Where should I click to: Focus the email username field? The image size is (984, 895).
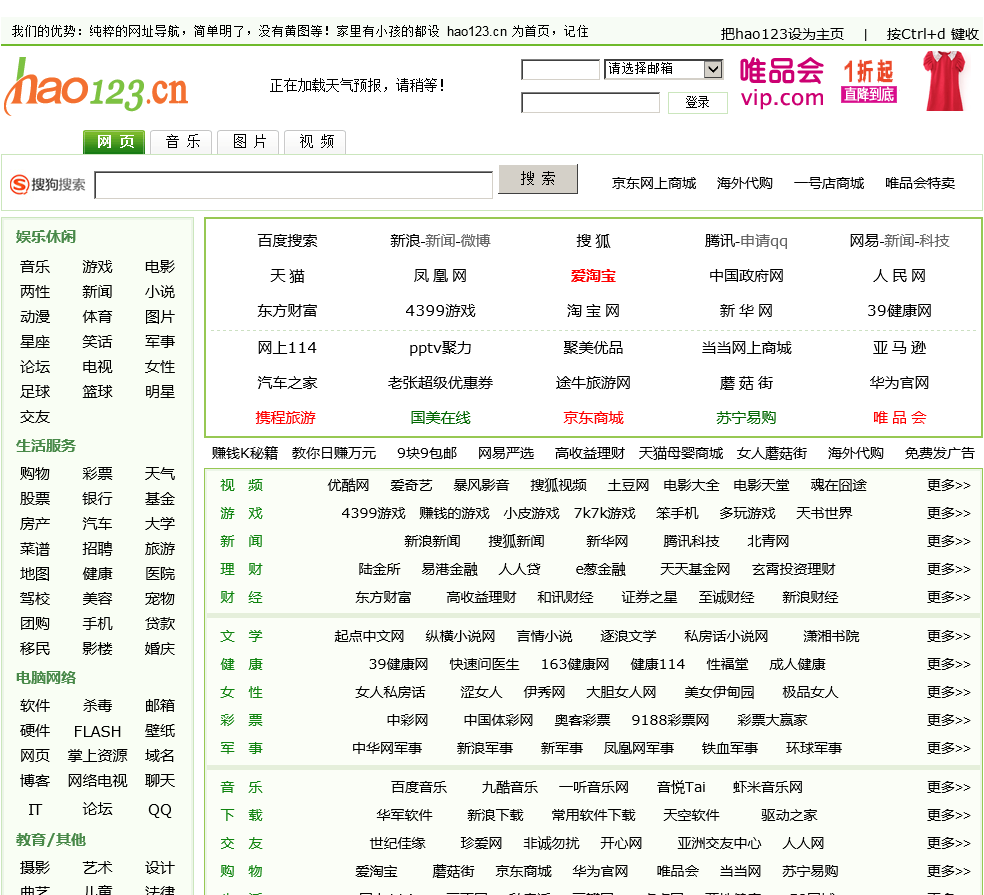pos(560,70)
